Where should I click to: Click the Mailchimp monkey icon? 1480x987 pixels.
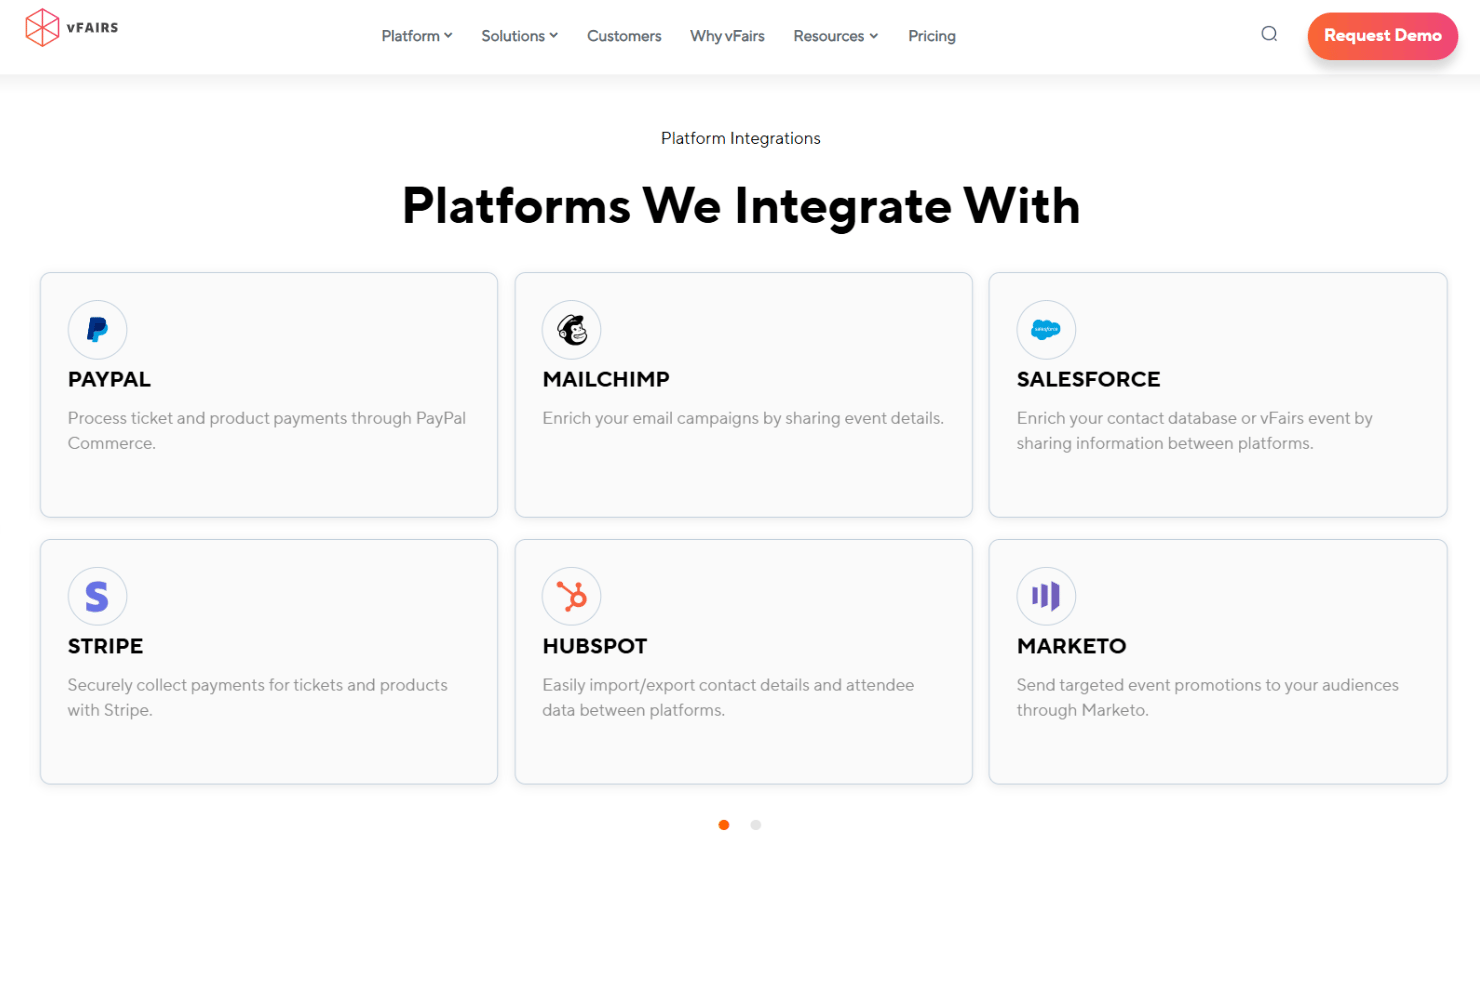coord(572,330)
